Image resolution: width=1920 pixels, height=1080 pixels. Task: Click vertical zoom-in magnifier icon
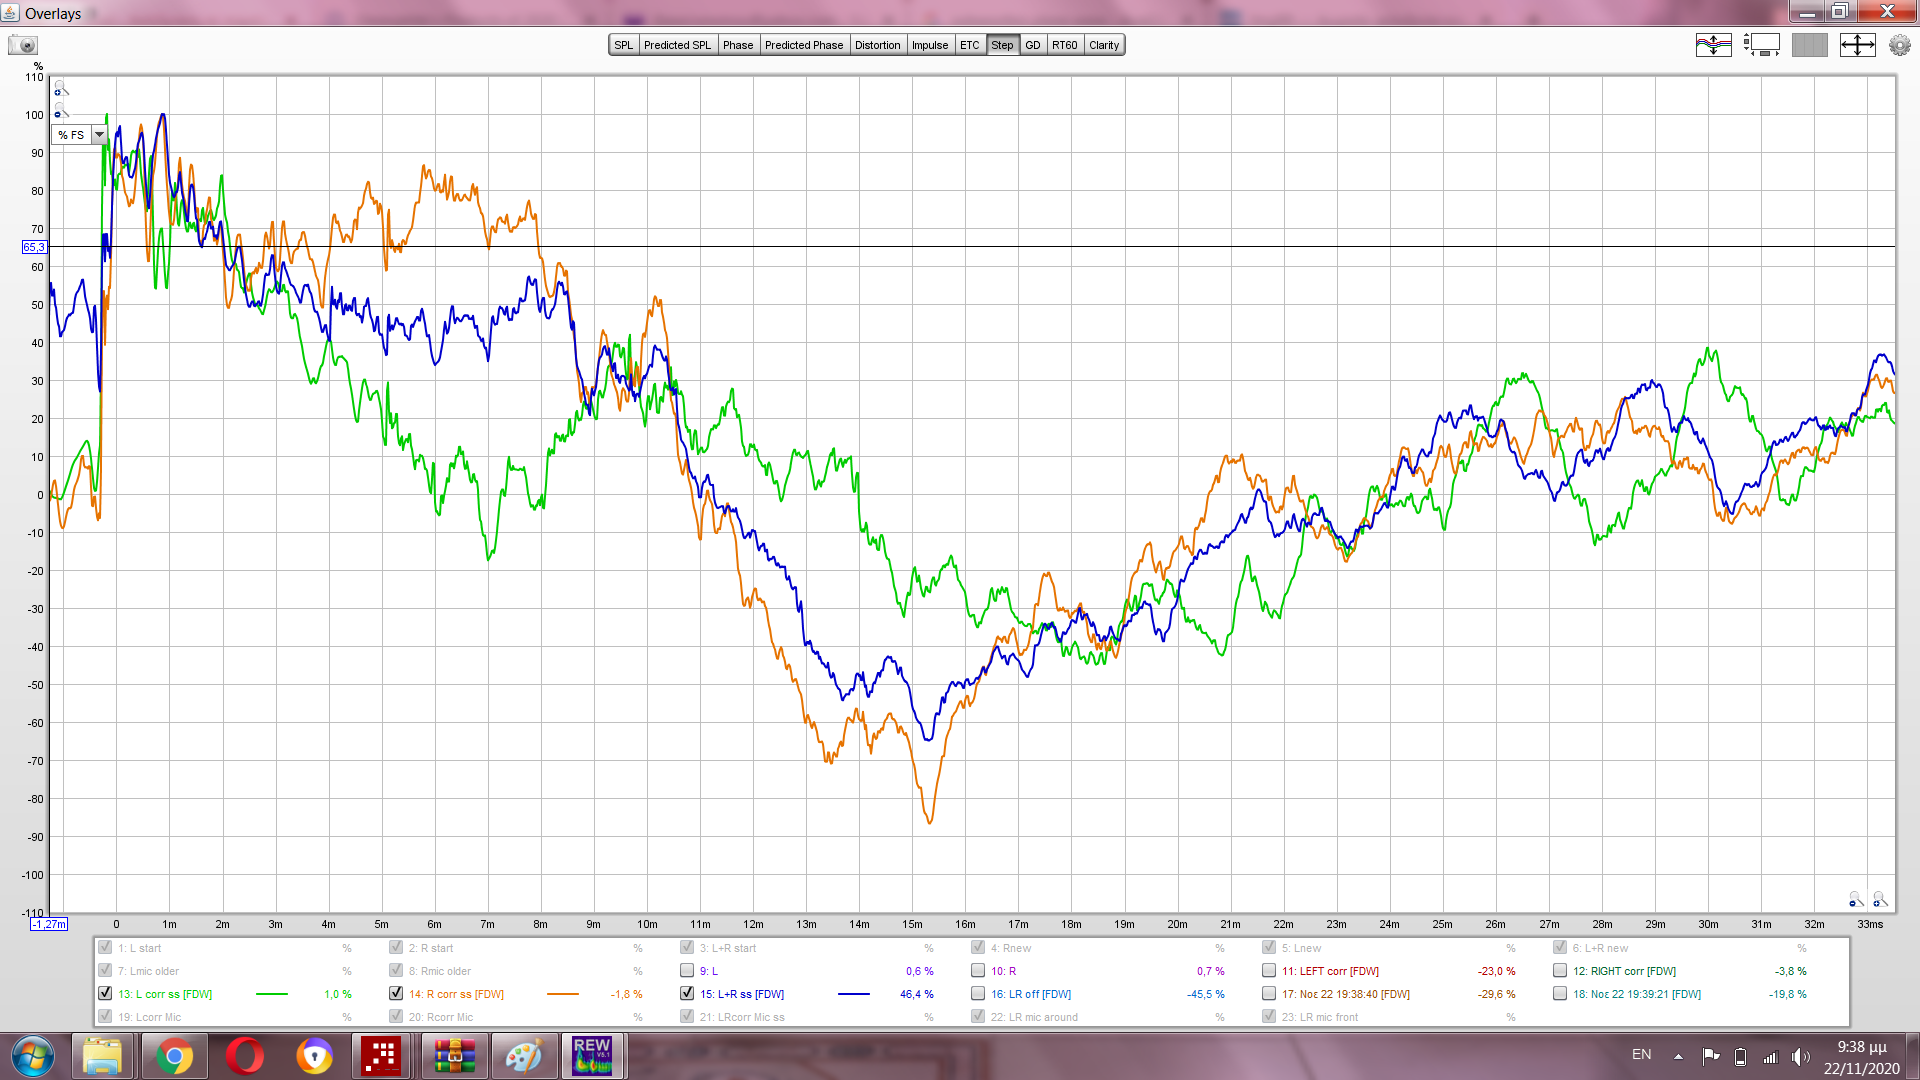tap(60, 88)
